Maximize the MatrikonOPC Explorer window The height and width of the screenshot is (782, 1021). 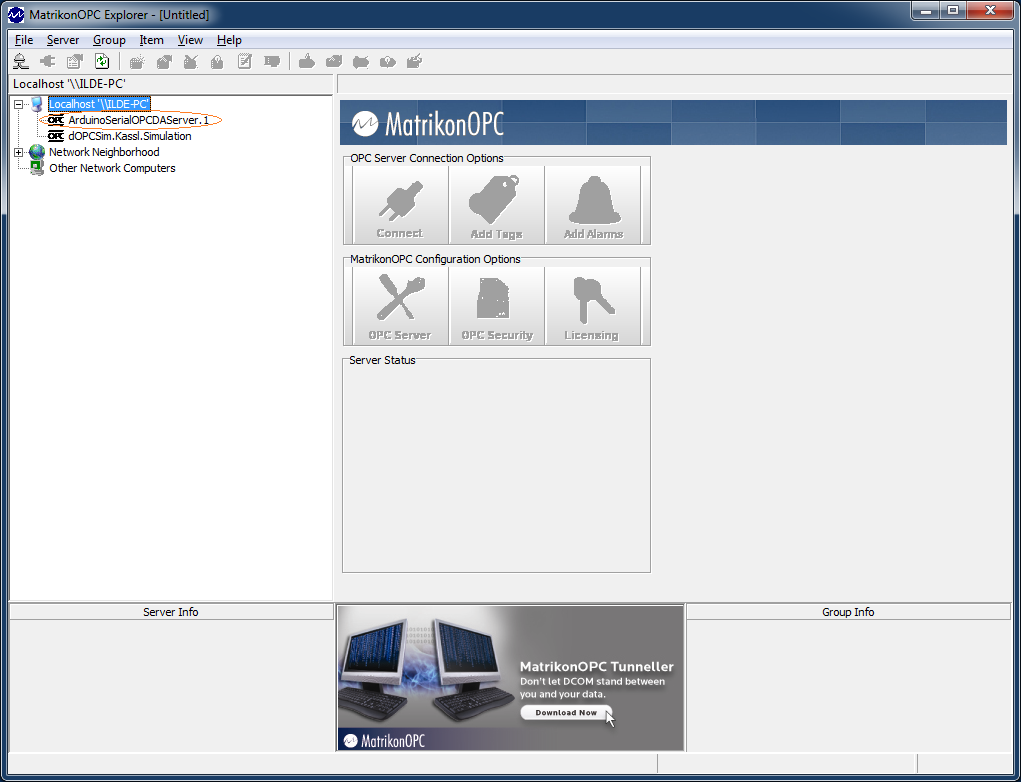(953, 11)
